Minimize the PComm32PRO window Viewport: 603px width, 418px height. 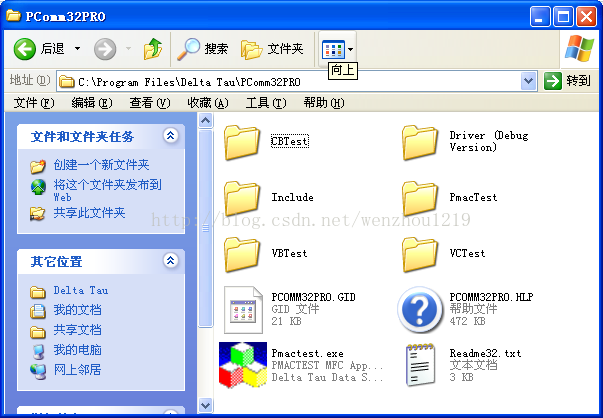tap(540, 17)
